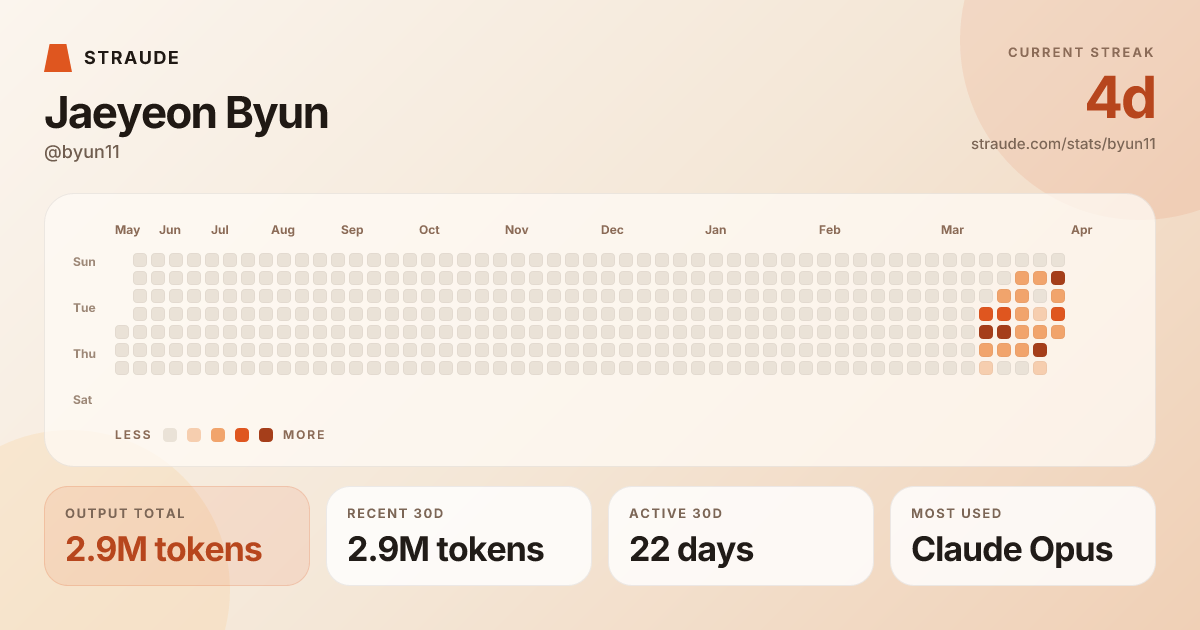The width and height of the screenshot is (1200, 630).
Task: Click the Sun weekday row label
Action: 84,262
